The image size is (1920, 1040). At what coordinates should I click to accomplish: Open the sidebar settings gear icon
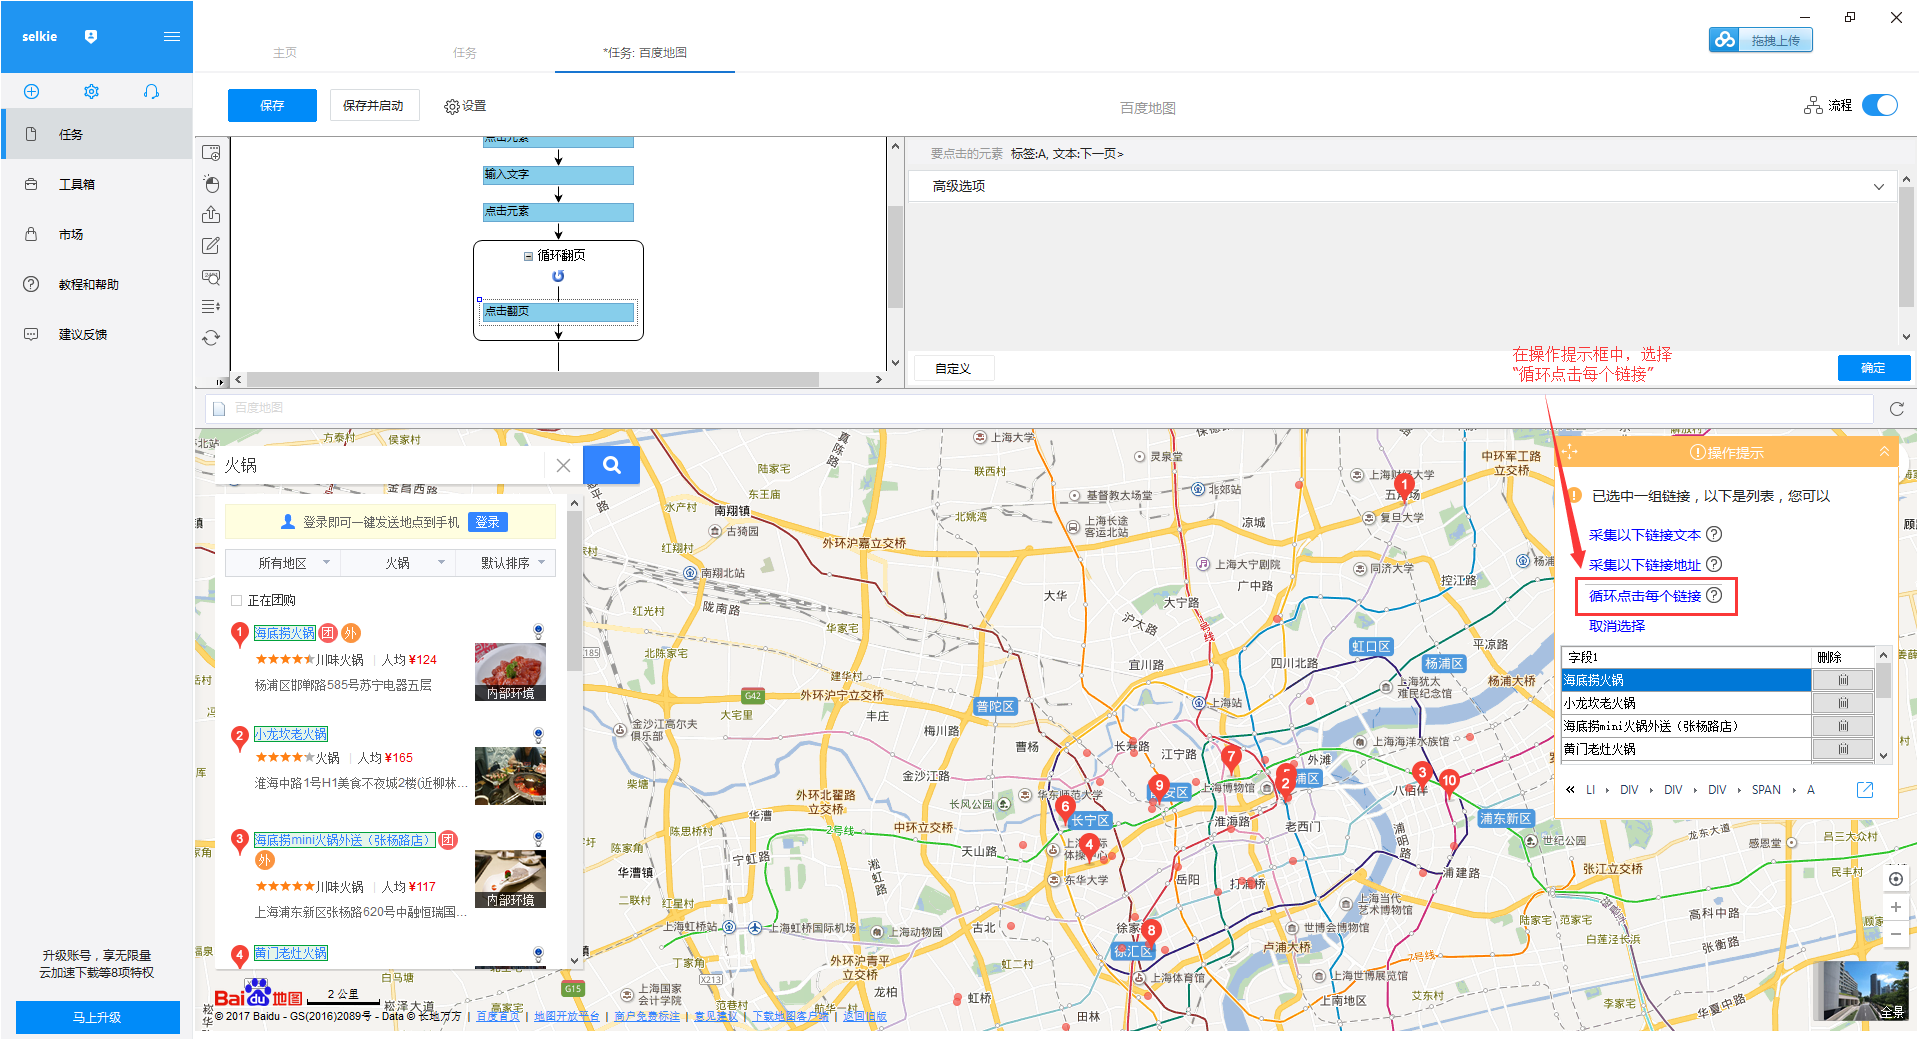(x=91, y=92)
